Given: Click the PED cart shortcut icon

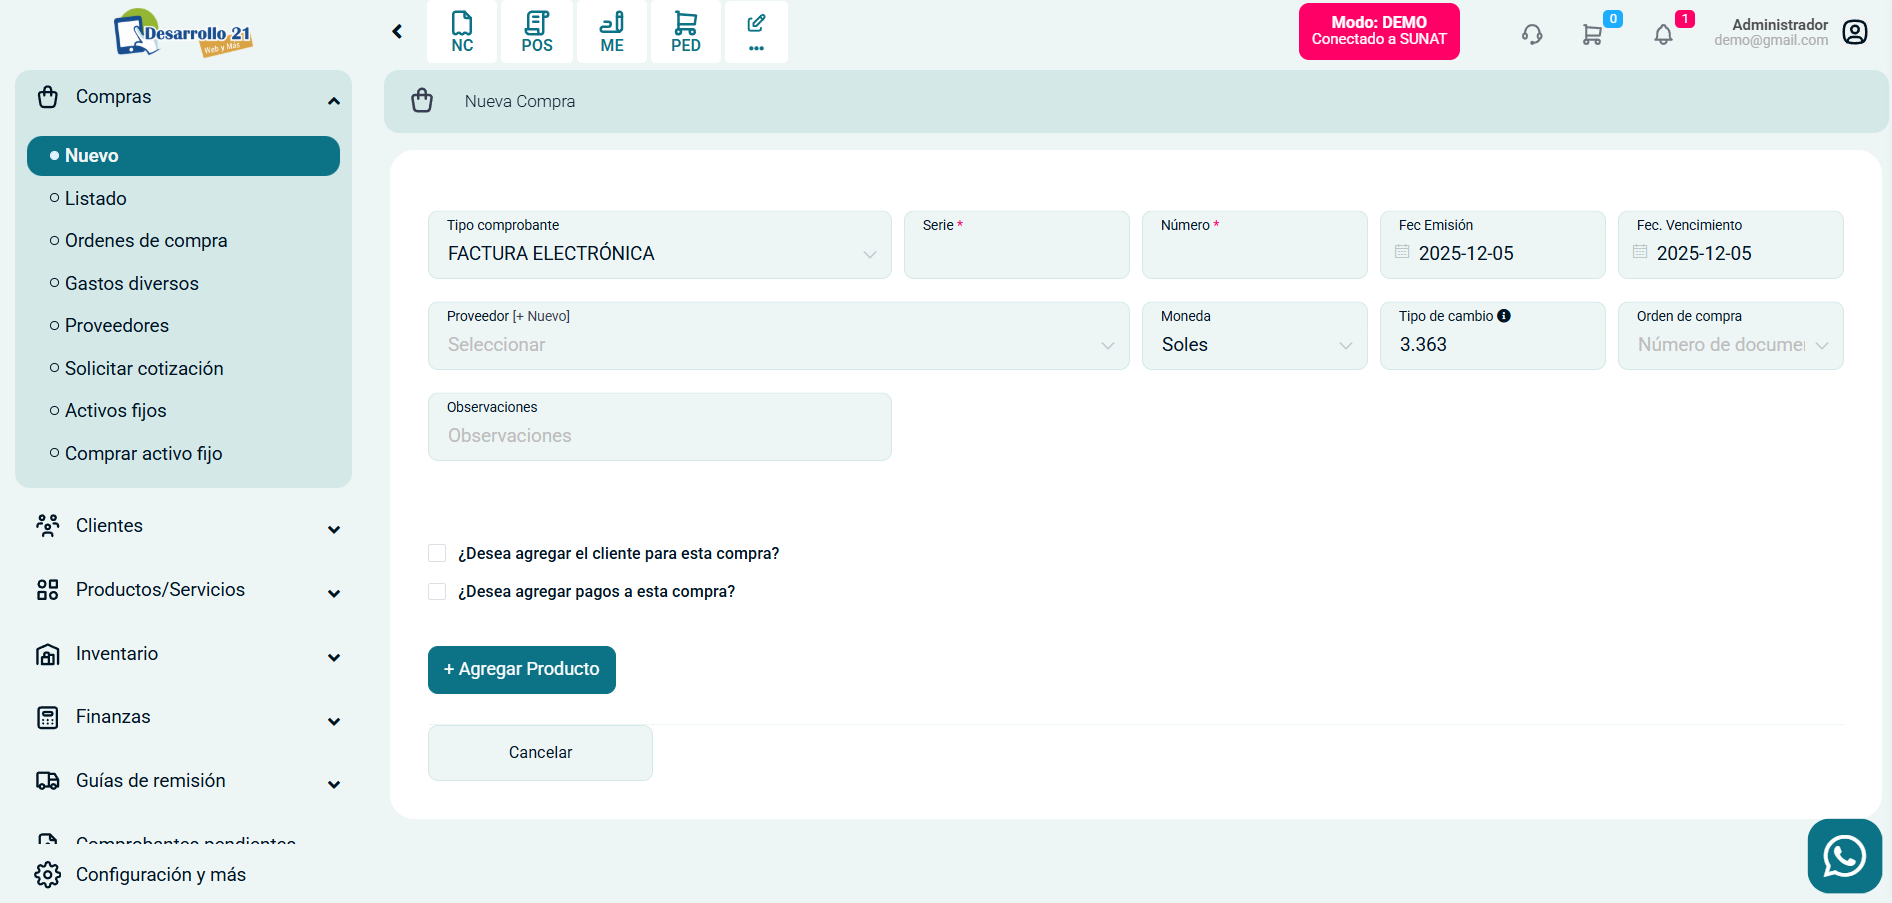Looking at the screenshot, I should (686, 32).
